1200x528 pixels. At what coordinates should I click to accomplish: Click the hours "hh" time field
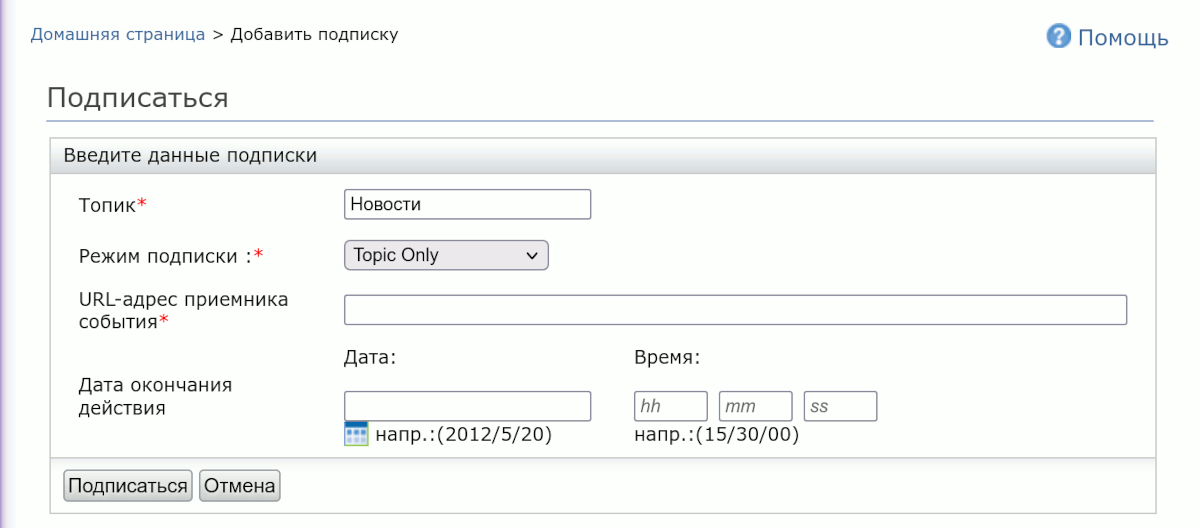[670, 406]
